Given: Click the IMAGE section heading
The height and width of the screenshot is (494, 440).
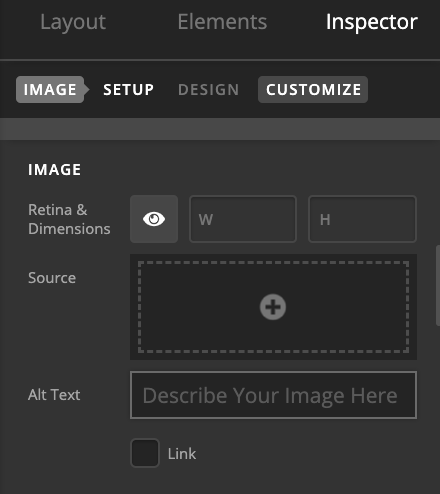Looking at the screenshot, I should pos(55,170).
